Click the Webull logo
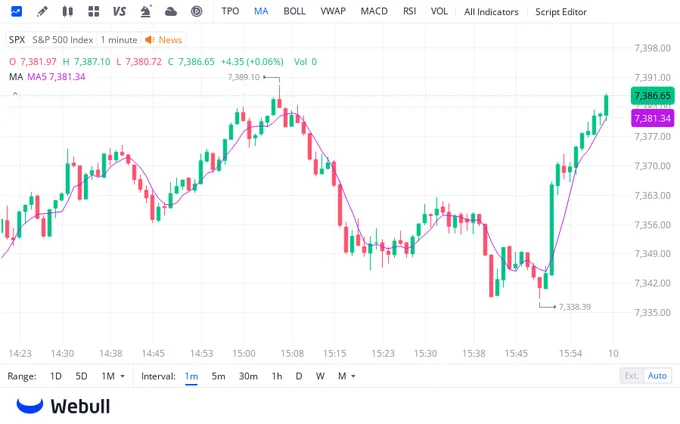The image size is (680, 424). pos(63,406)
